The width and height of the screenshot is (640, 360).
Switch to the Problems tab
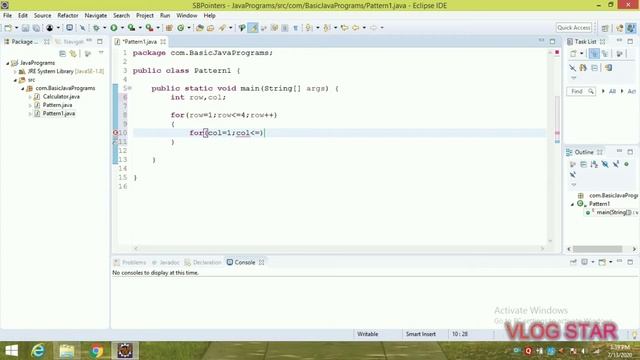(x=130, y=262)
